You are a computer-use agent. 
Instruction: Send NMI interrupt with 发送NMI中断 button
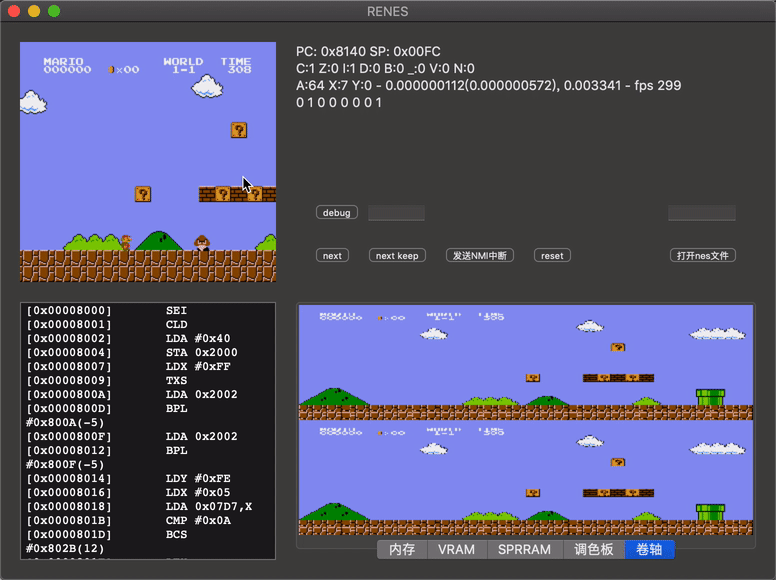(x=480, y=255)
